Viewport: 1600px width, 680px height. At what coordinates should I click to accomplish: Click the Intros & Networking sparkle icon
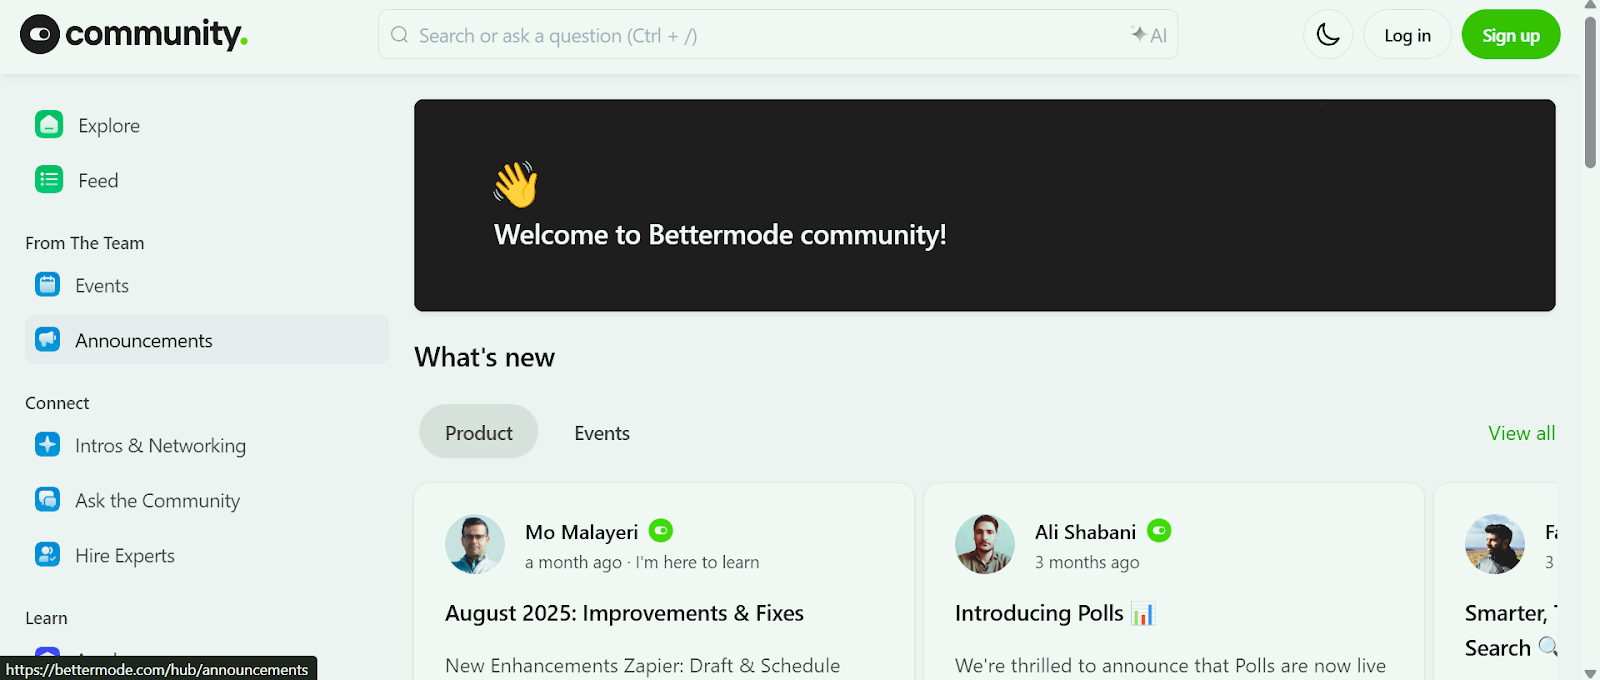click(x=47, y=445)
